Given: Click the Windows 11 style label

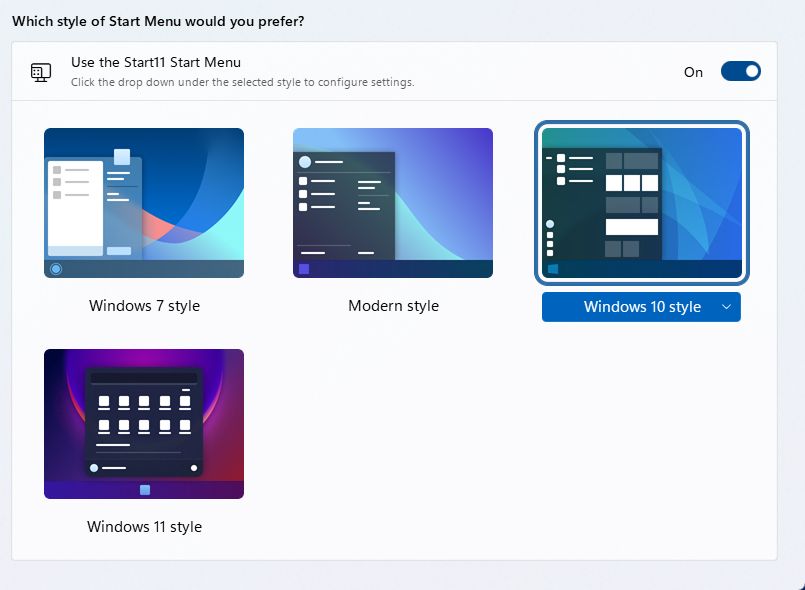Looking at the screenshot, I should tap(144, 527).
